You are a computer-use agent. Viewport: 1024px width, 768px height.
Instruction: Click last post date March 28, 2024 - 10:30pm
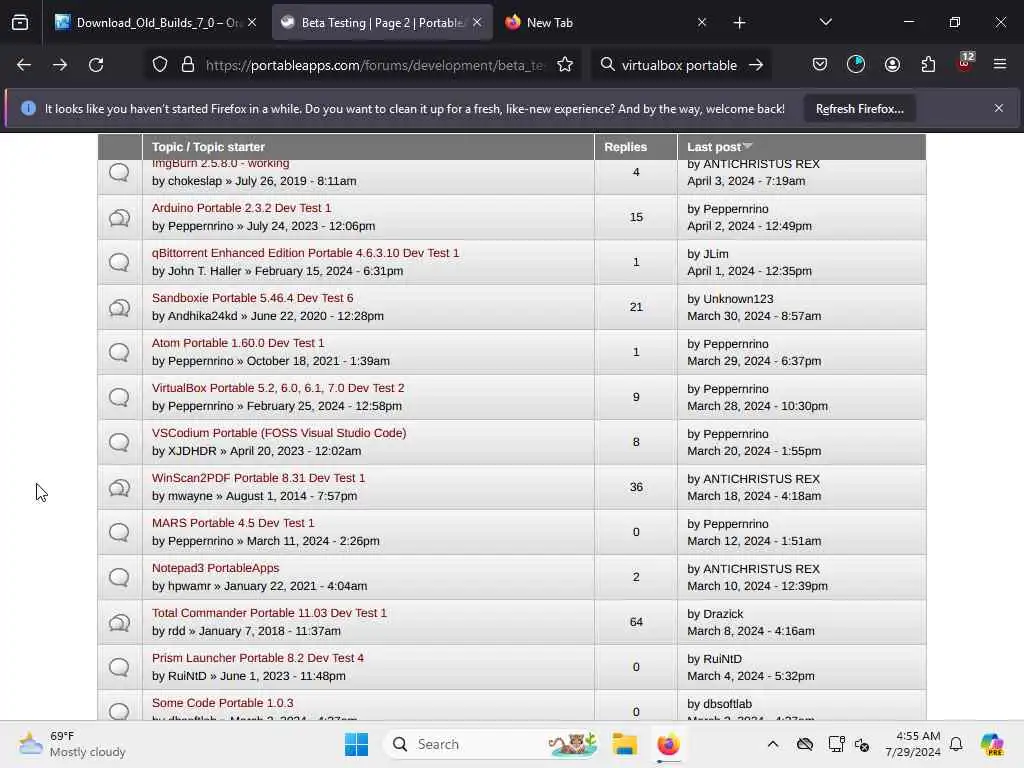758,406
